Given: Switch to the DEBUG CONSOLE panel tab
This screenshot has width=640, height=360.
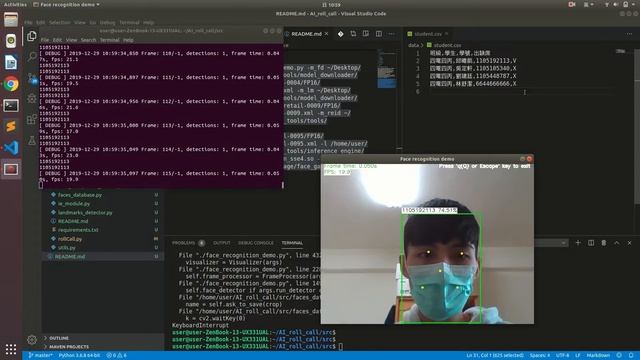Looking at the screenshot, I should 256,243.
